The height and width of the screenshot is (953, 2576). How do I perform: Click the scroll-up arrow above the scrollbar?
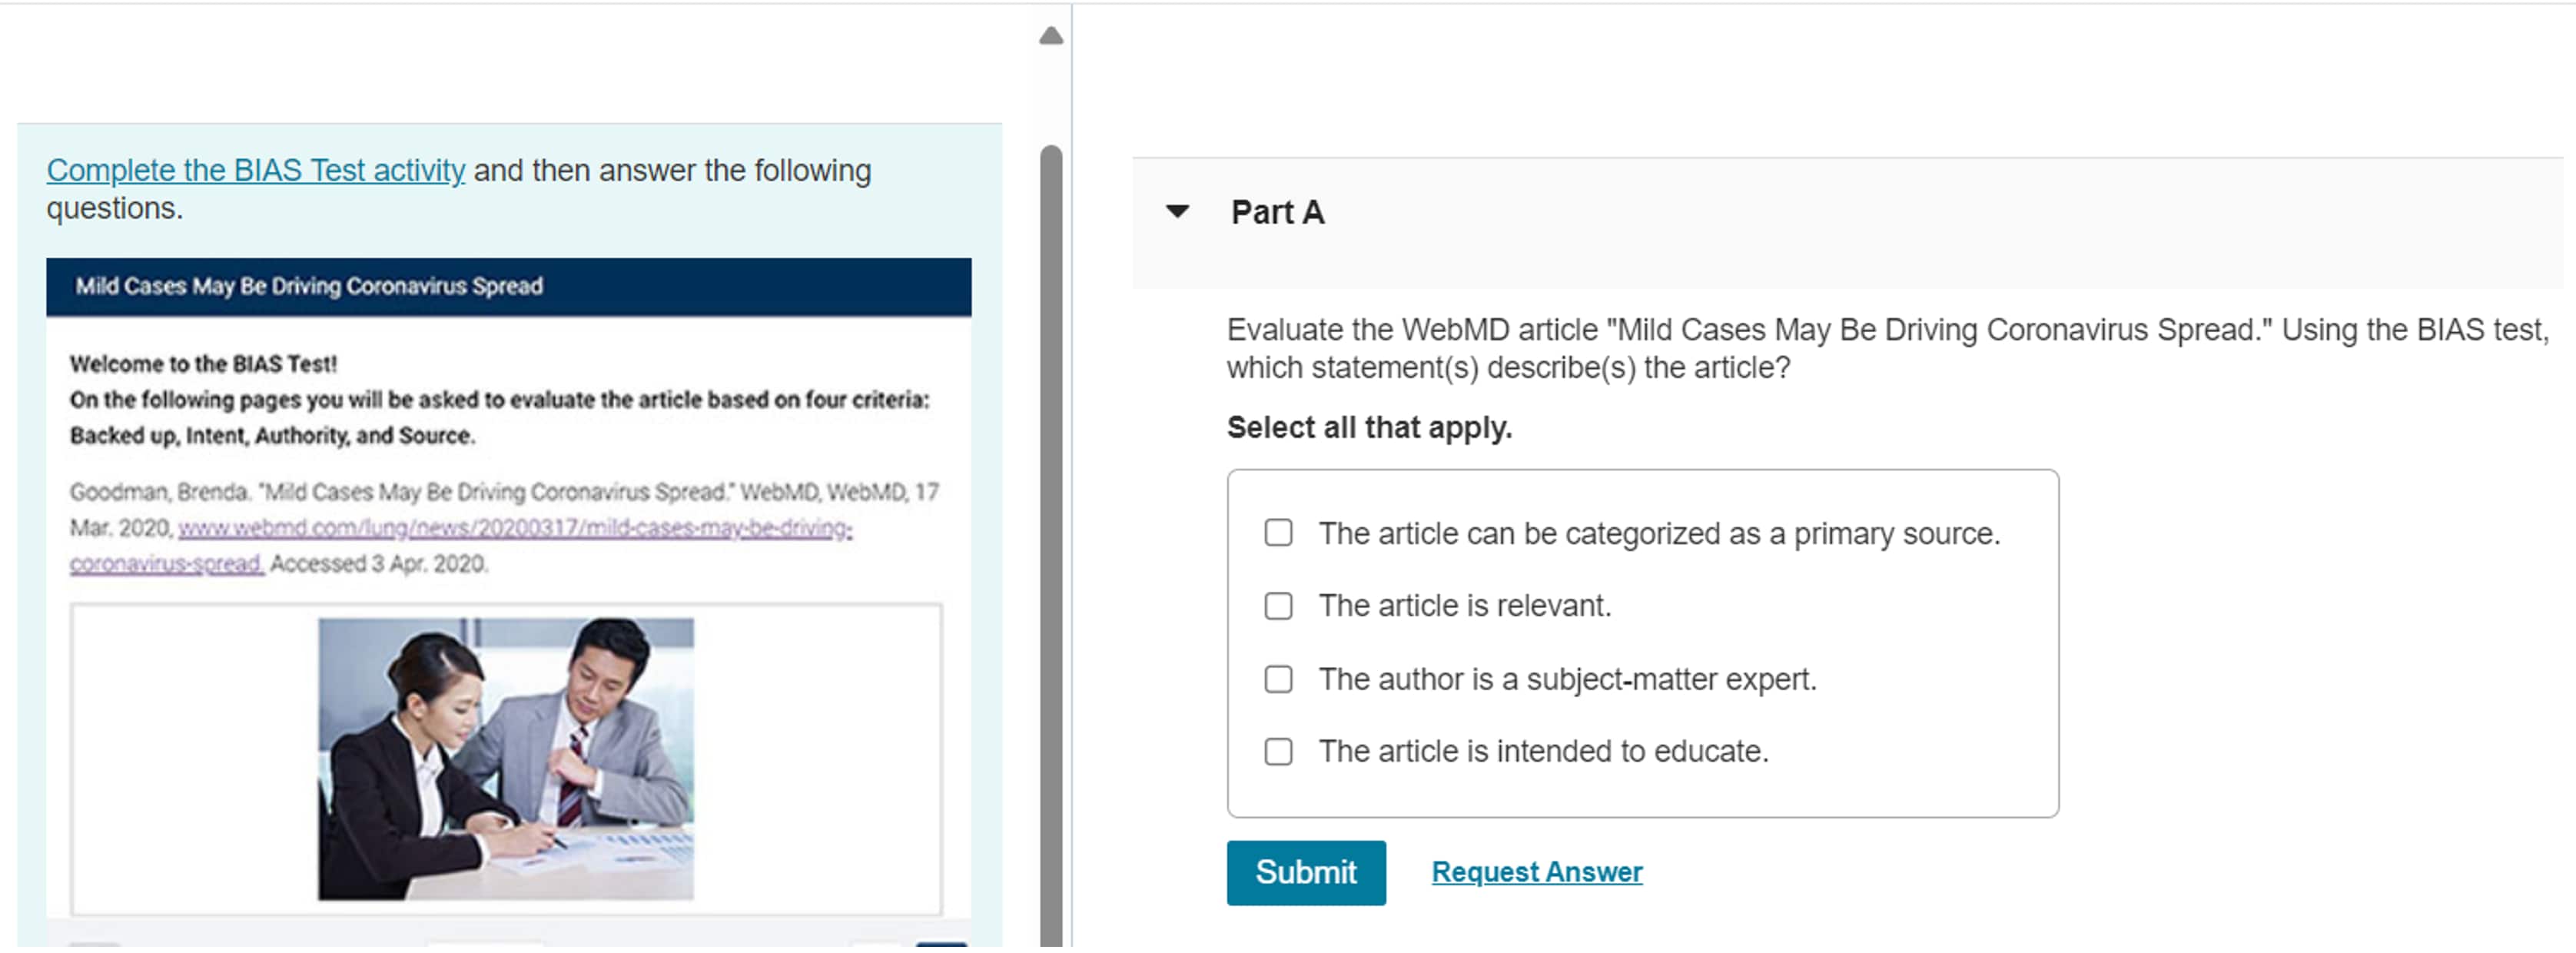pos(1050,37)
